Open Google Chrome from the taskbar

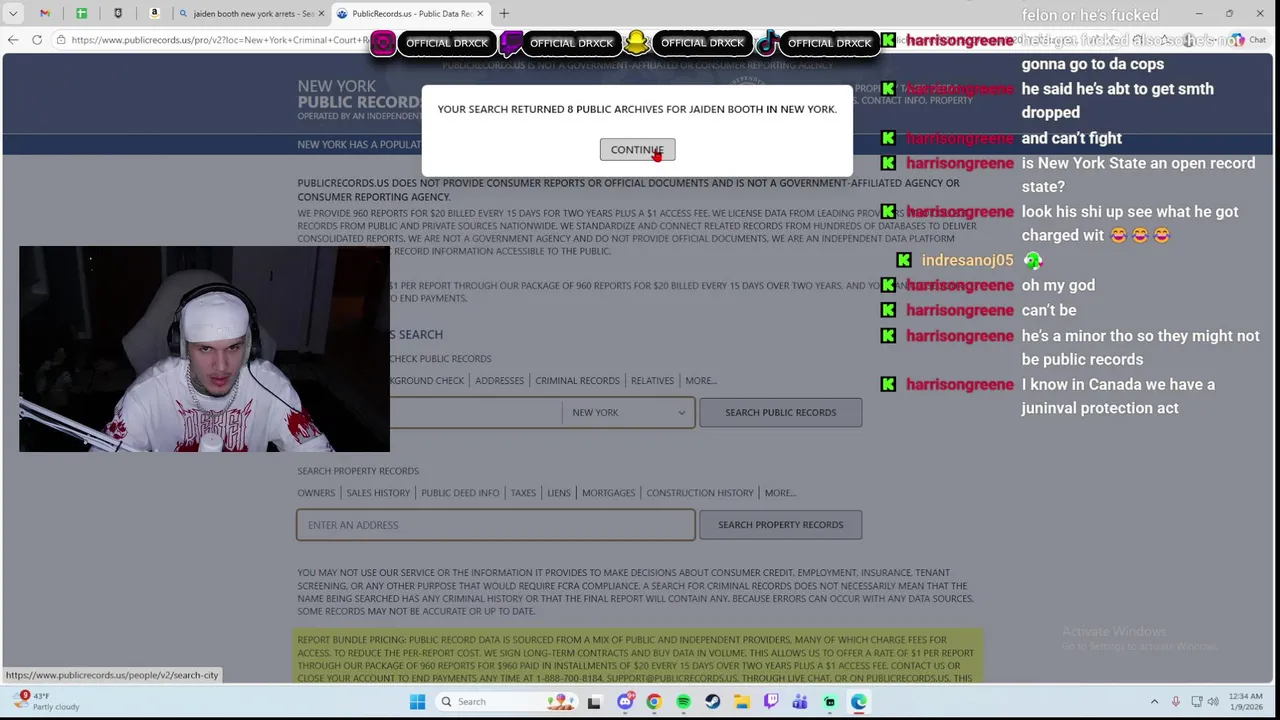point(653,701)
